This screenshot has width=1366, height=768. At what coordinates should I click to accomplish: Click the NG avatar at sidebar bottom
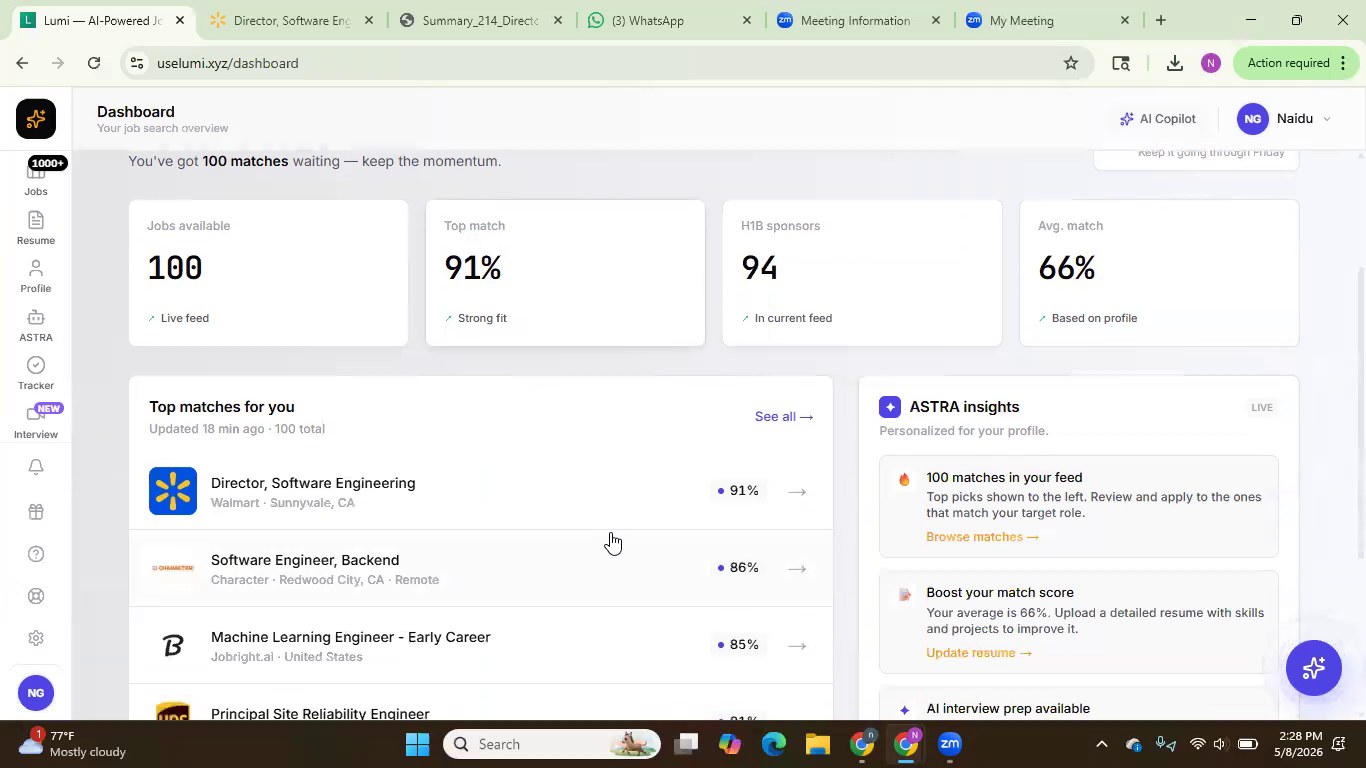(x=36, y=693)
